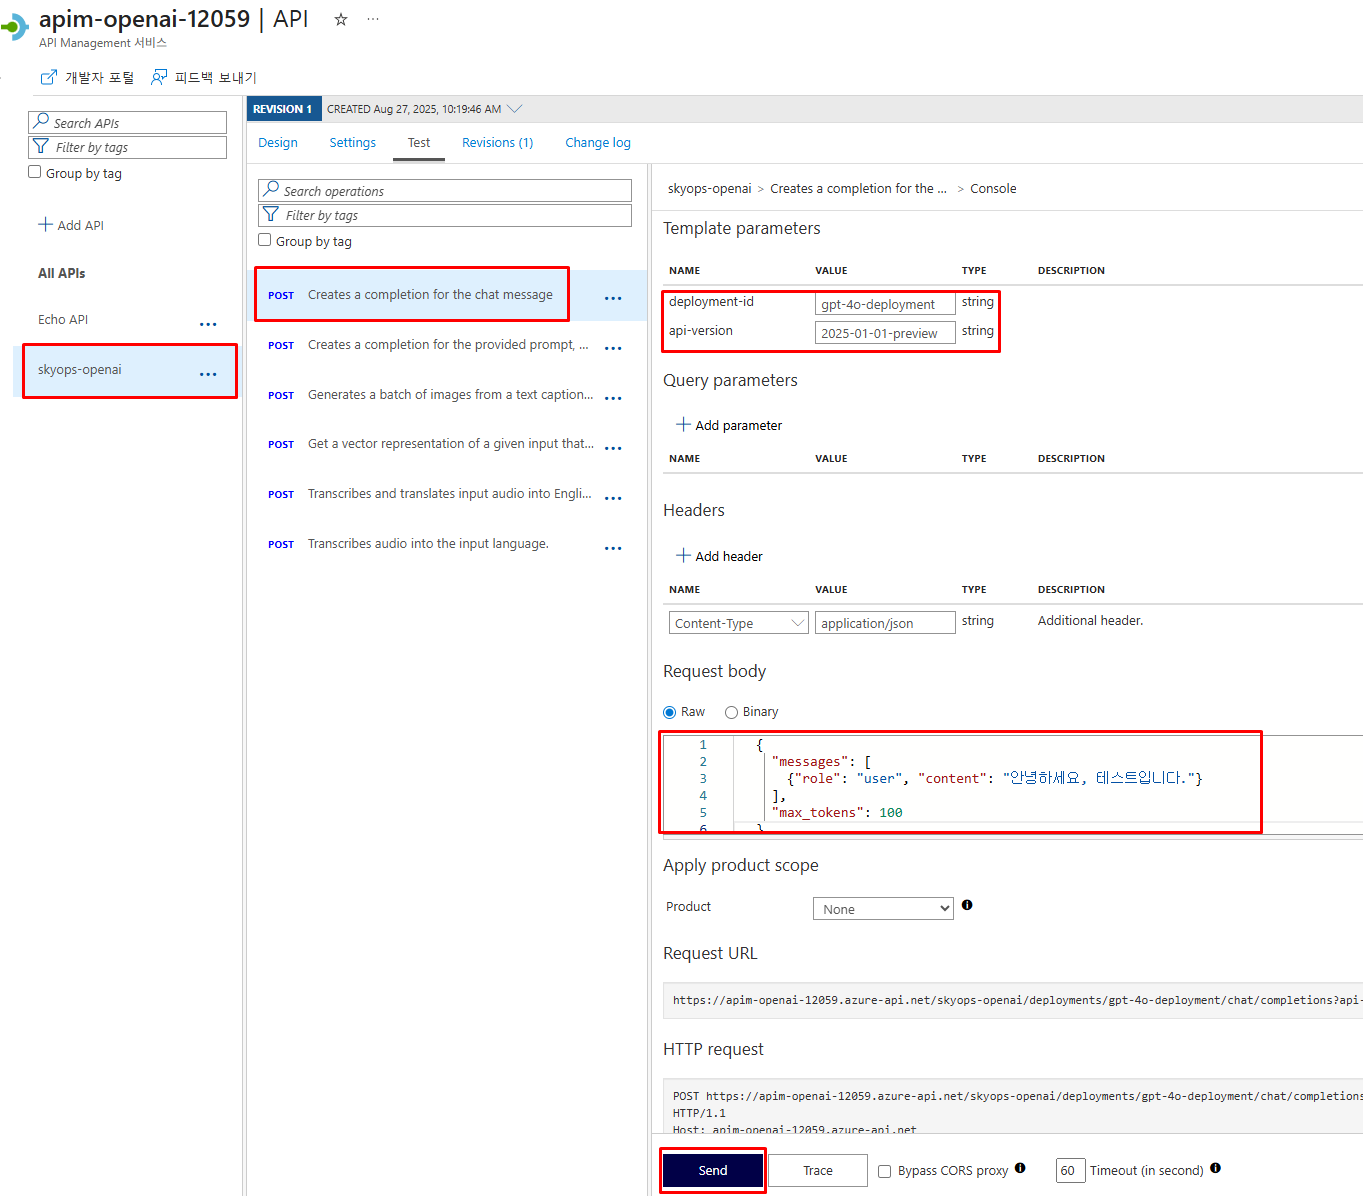Favorite the API using the star icon
Screen dimensions: 1363x1196
pyautogui.click(x=340, y=19)
